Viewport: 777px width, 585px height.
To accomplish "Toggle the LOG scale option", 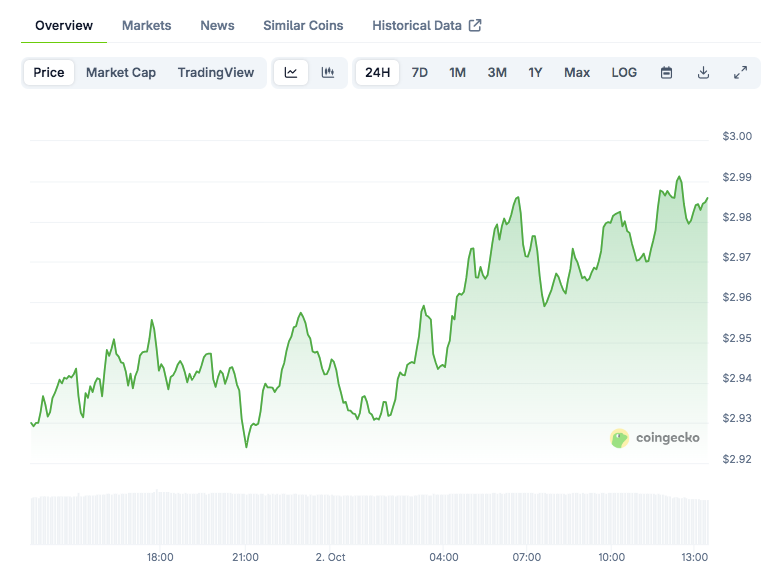I will click(x=624, y=72).
